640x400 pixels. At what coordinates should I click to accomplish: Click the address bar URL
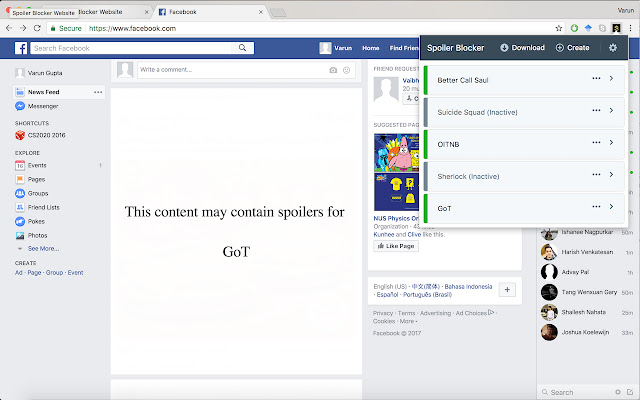tap(132, 28)
